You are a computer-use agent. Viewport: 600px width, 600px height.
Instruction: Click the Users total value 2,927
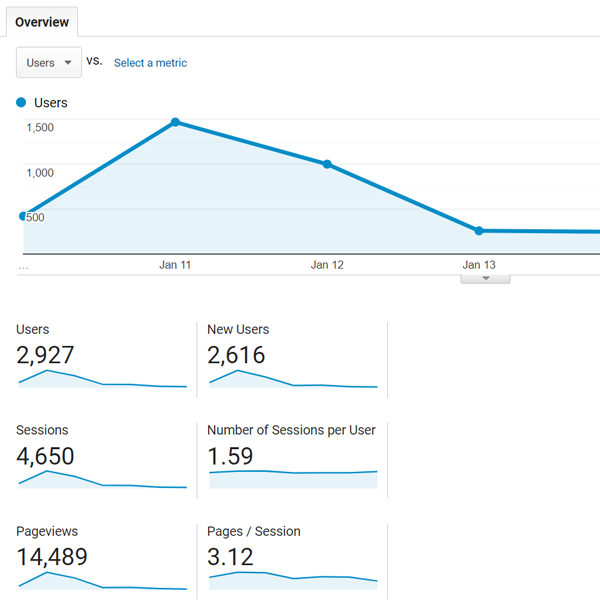click(45, 355)
